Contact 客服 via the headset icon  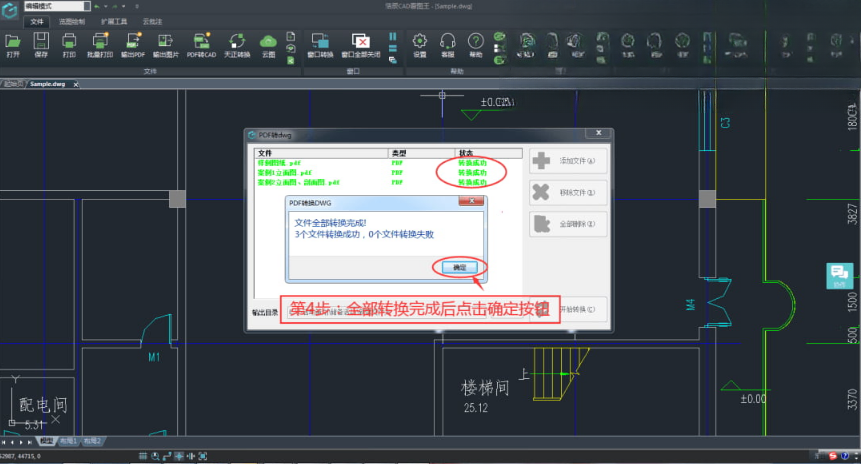pos(448,45)
